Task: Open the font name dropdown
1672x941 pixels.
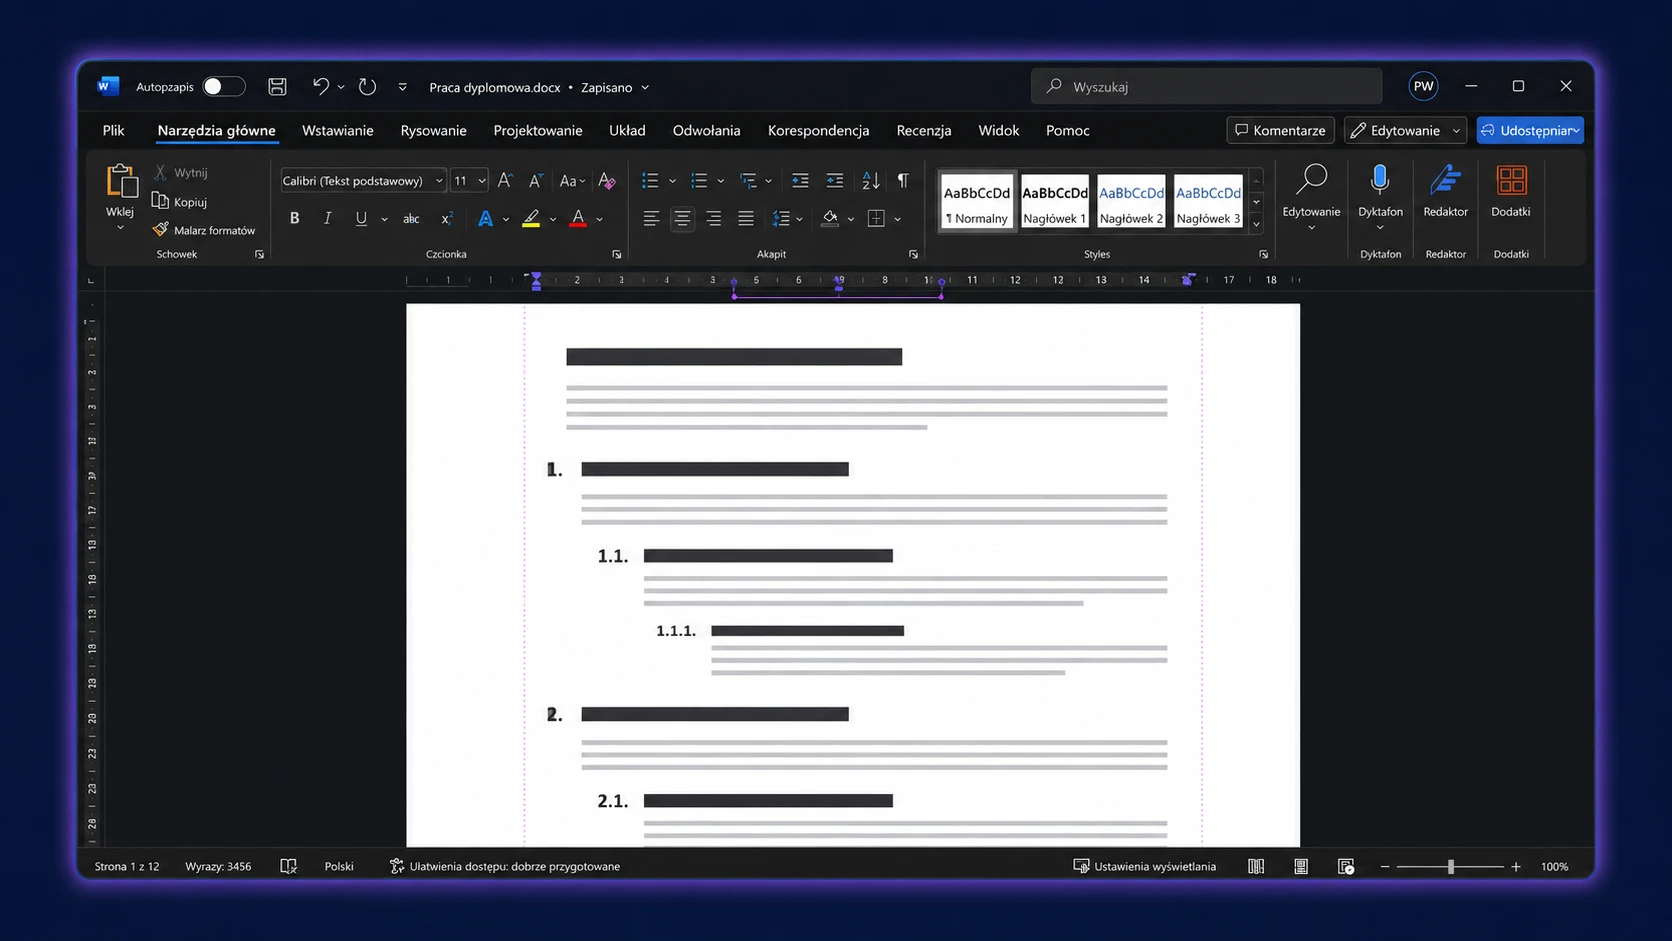Action: (x=362, y=181)
